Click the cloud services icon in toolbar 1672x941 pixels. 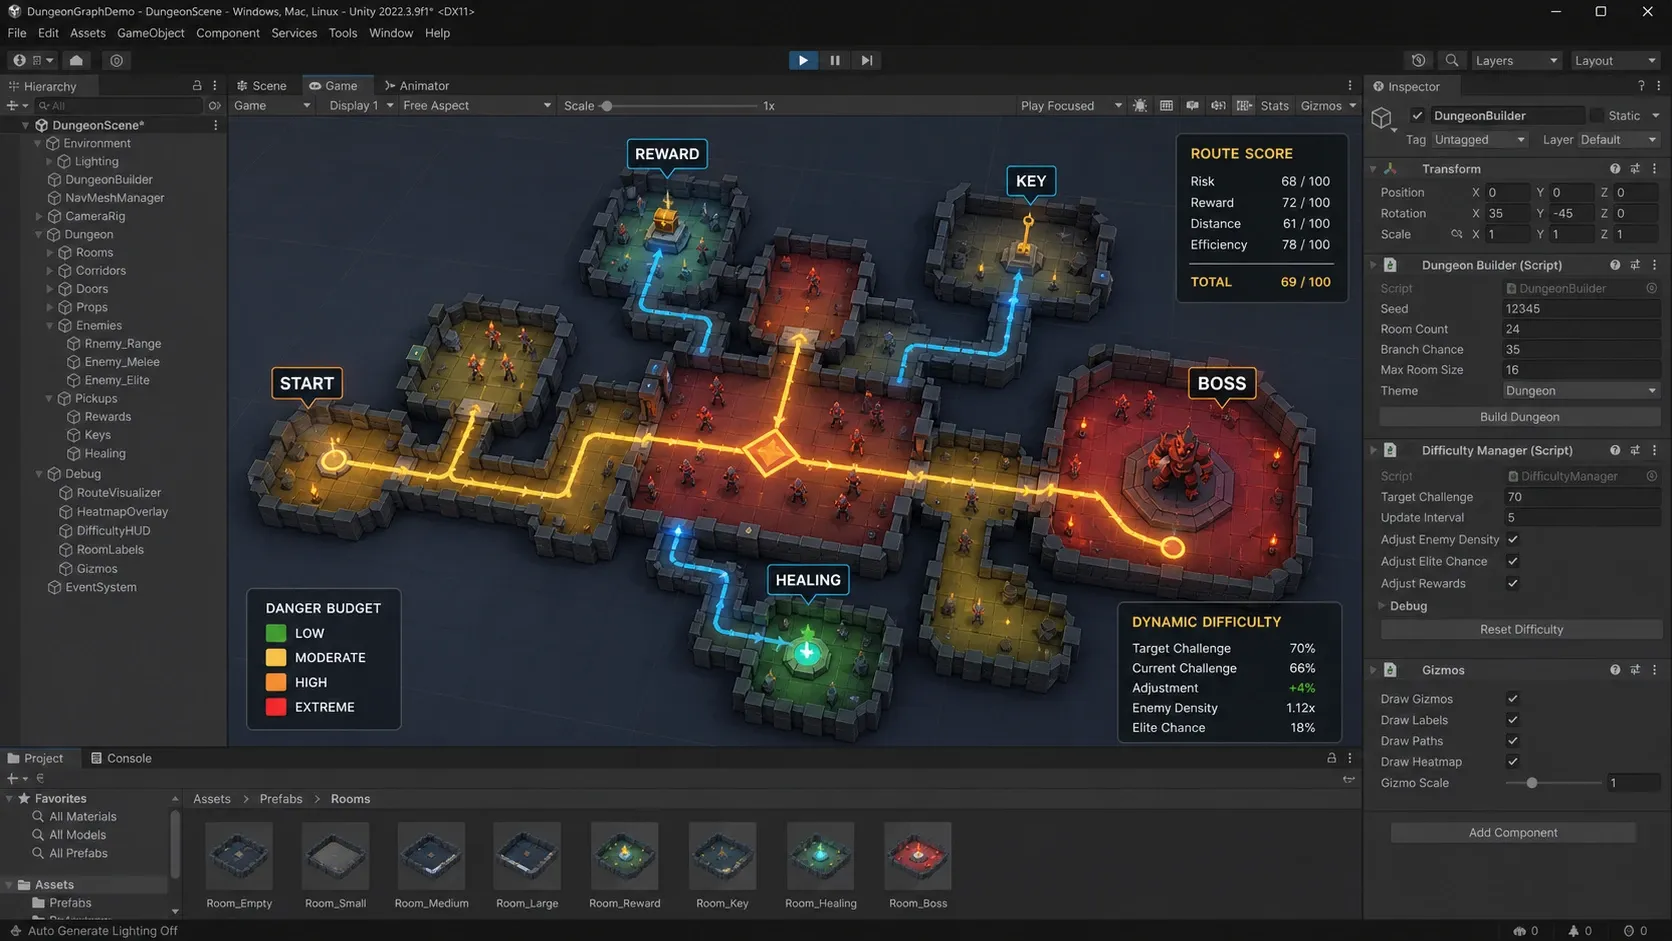[76, 60]
